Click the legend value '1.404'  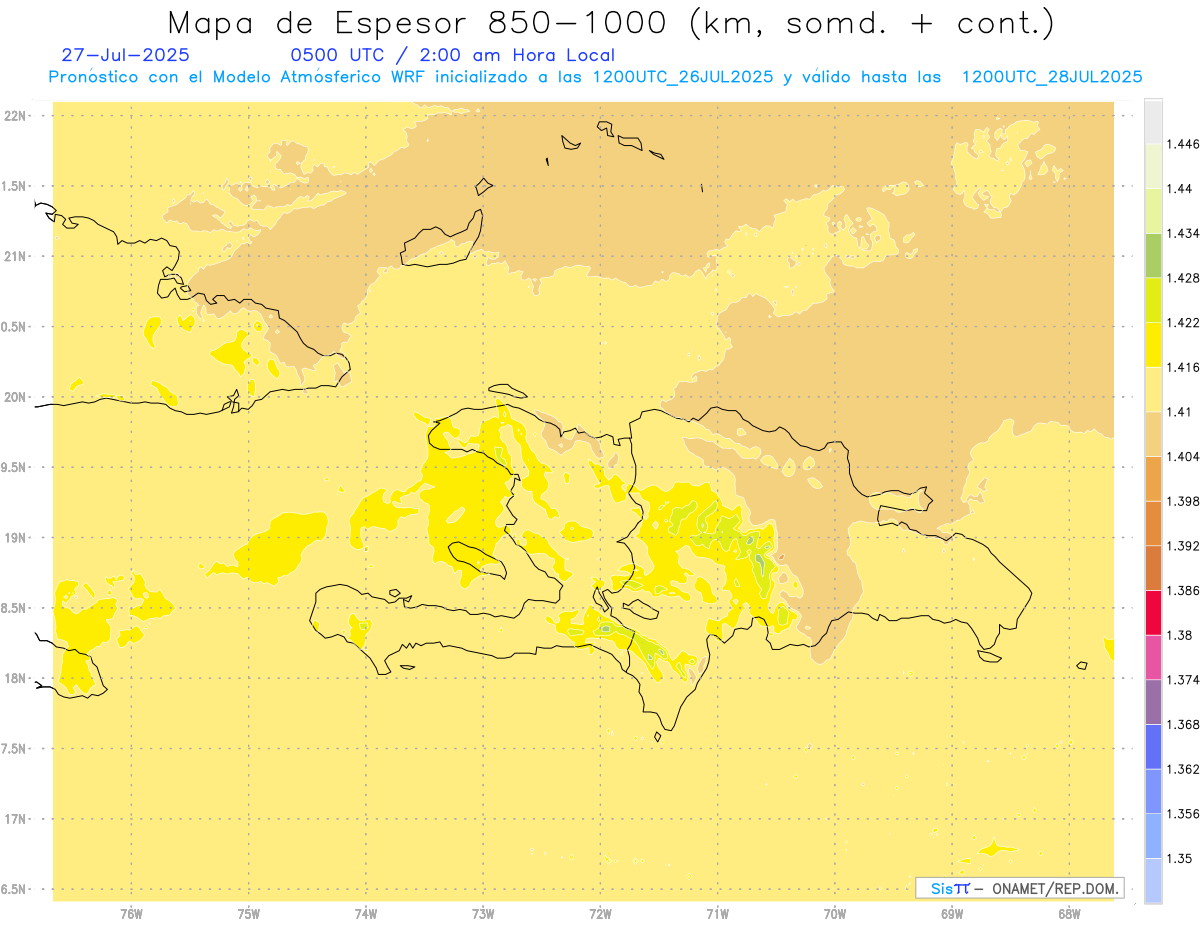click(1183, 456)
